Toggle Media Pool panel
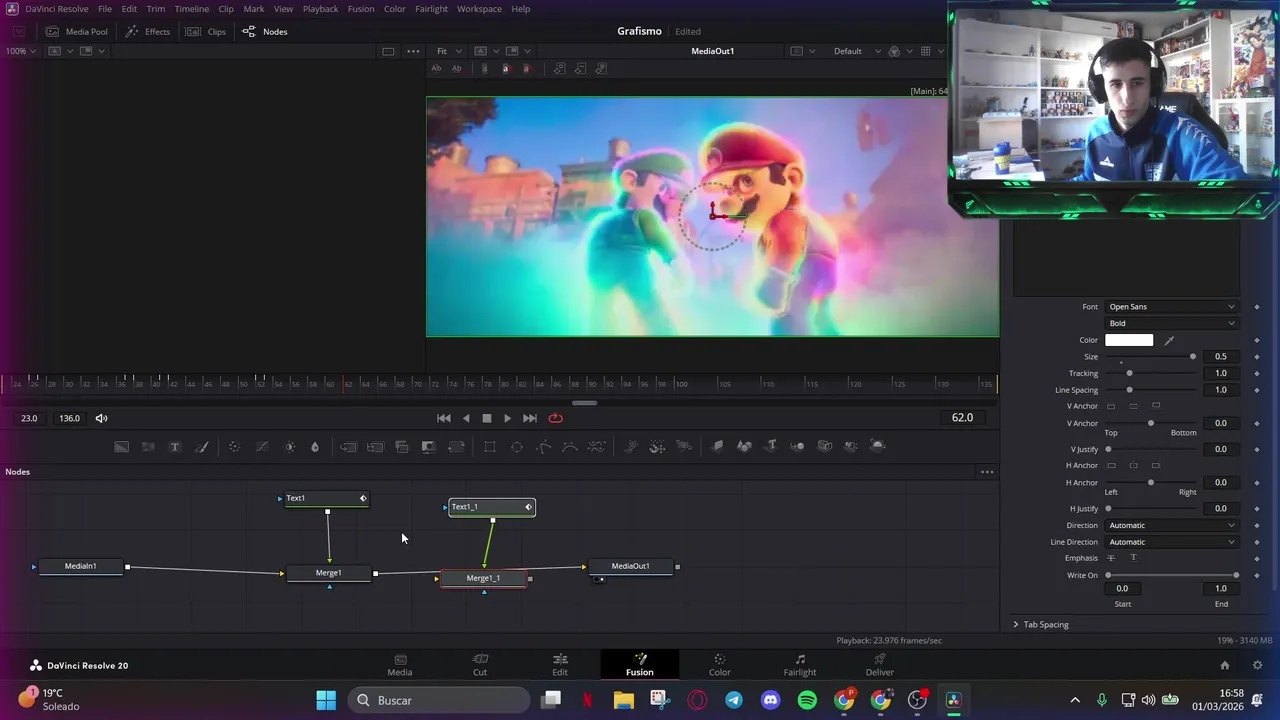This screenshot has width=1280, height=720. [x=76, y=31]
